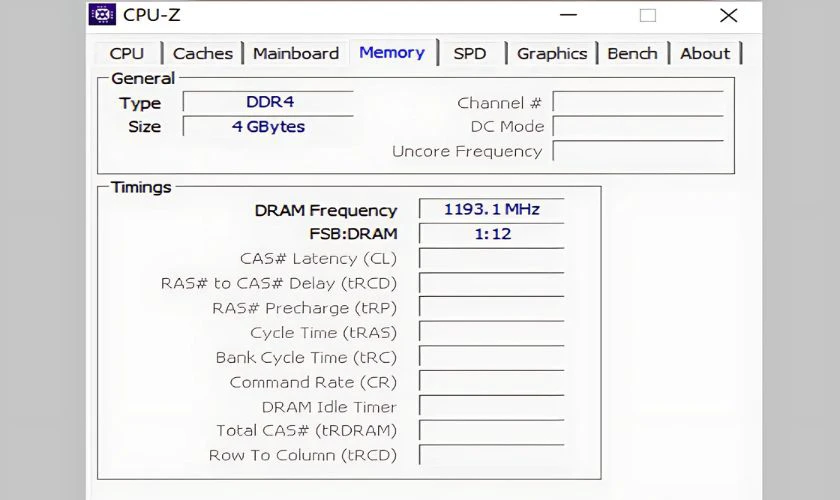Click the empty Uncore Frequency field
This screenshot has height=500, width=840.
click(638, 151)
